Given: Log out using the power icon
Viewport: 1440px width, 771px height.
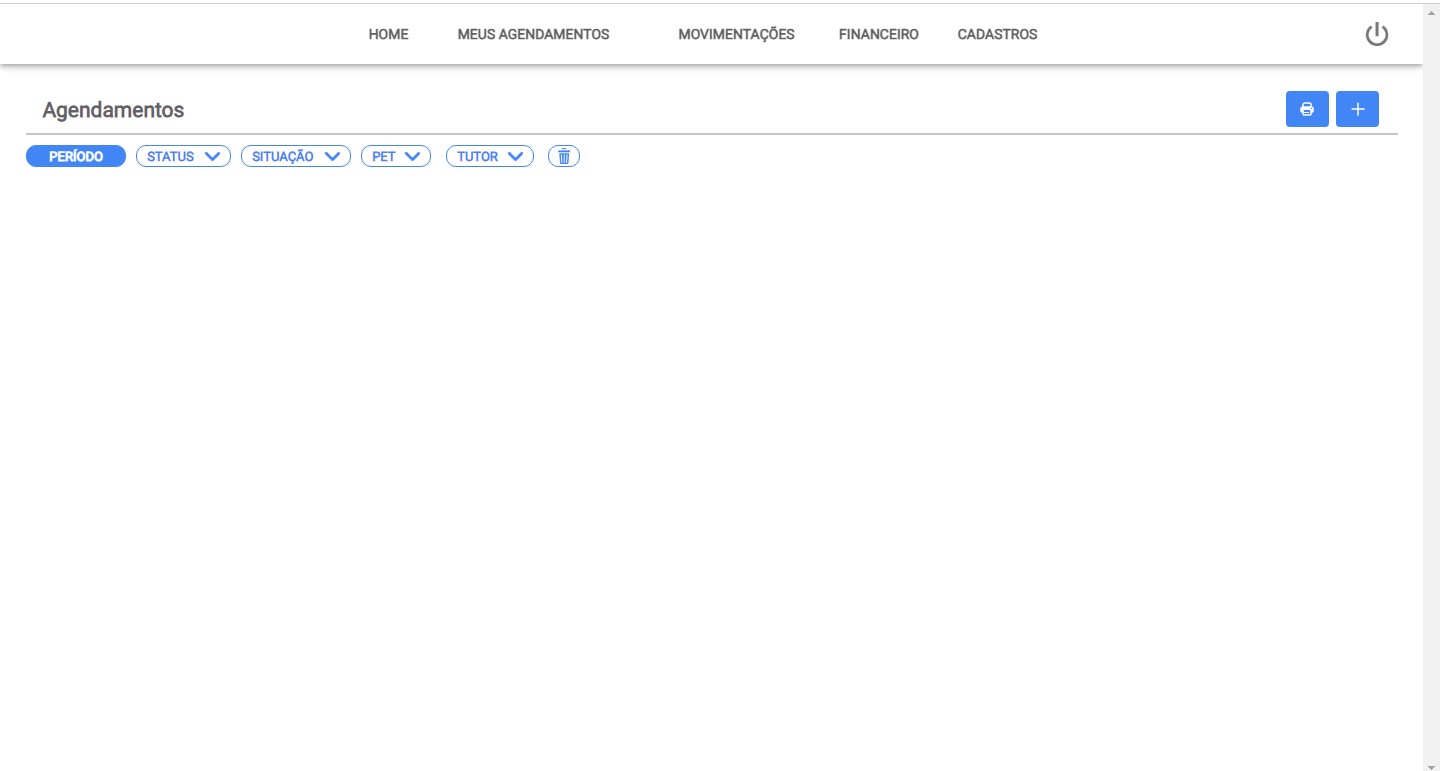Looking at the screenshot, I should 1377,35.
